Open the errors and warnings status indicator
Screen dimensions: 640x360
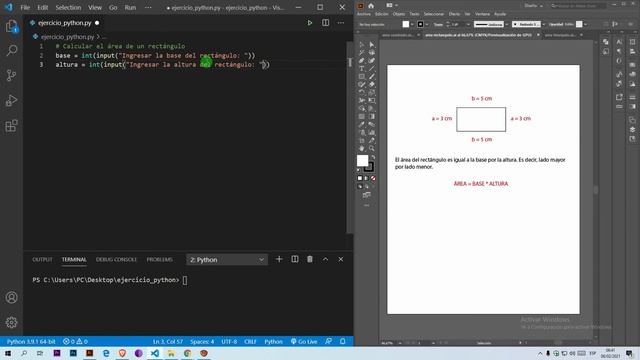click(75, 341)
